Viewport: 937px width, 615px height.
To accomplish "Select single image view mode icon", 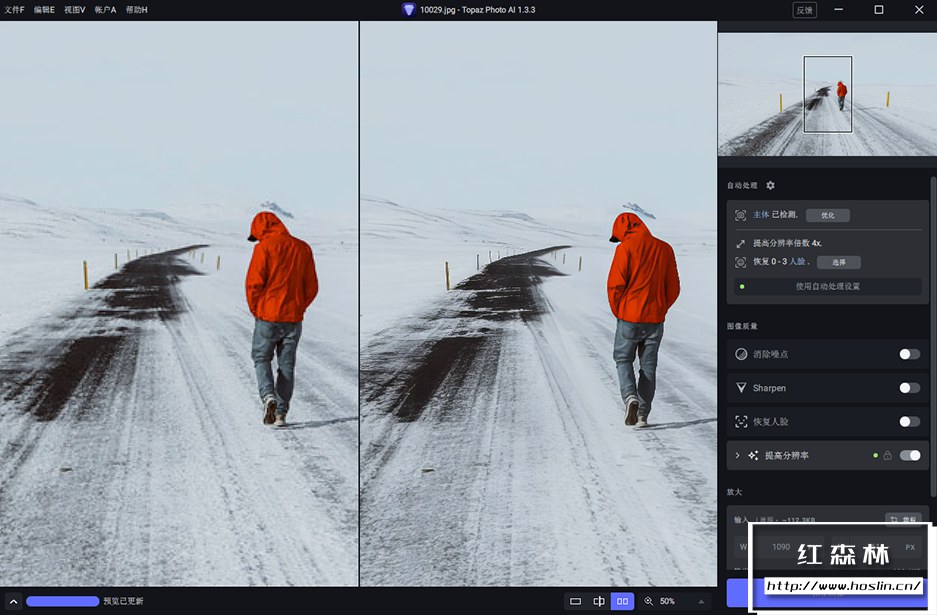I will 575,601.
